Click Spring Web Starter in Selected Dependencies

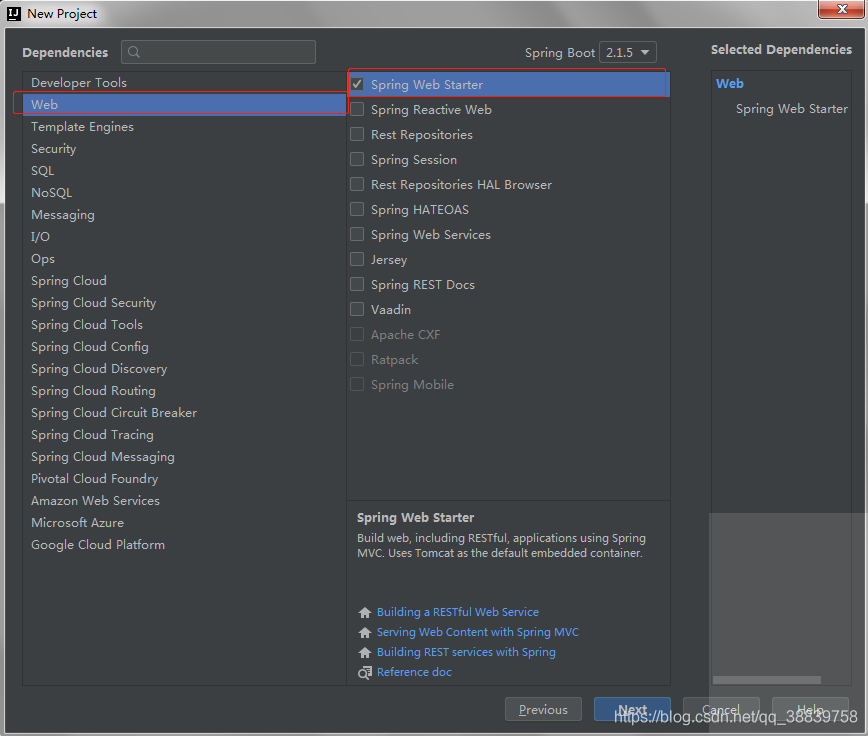pyautogui.click(x=792, y=108)
